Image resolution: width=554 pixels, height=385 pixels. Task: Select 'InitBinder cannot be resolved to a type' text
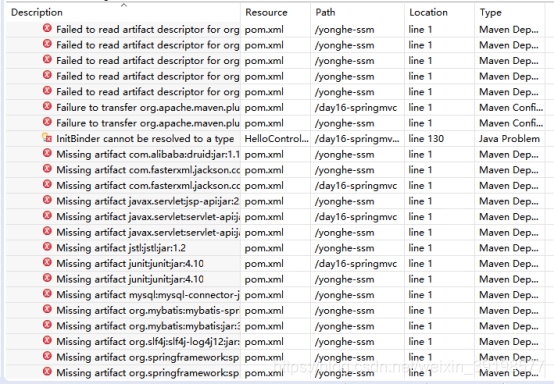pos(145,139)
